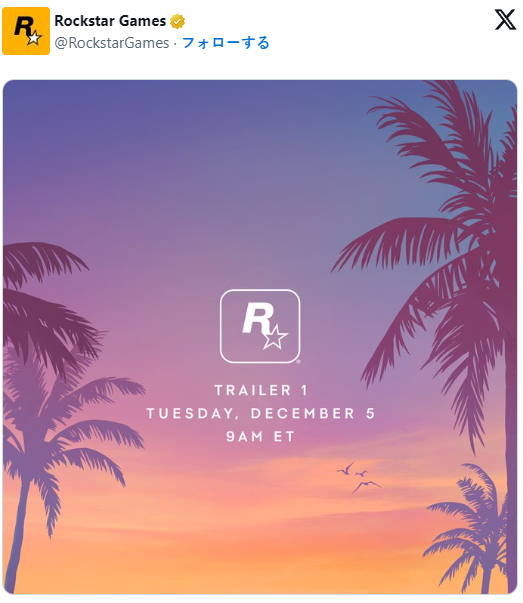Click the registered trademark symbol beside the logo
The width and height of the screenshot is (523, 603).
tap(299, 361)
